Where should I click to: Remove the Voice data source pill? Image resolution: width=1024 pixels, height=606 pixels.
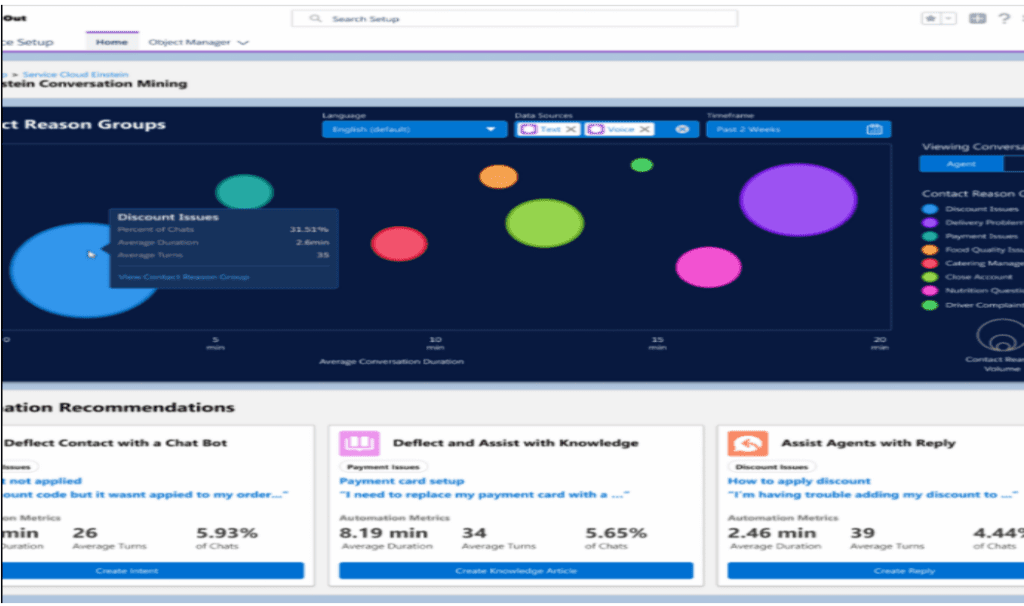click(x=645, y=129)
